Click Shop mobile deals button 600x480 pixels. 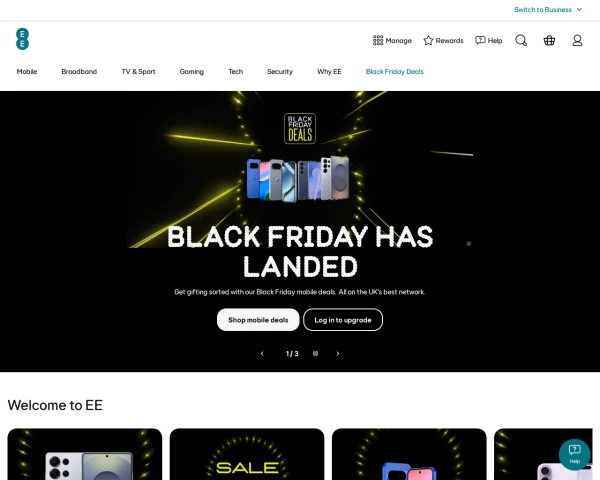click(x=258, y=320)
